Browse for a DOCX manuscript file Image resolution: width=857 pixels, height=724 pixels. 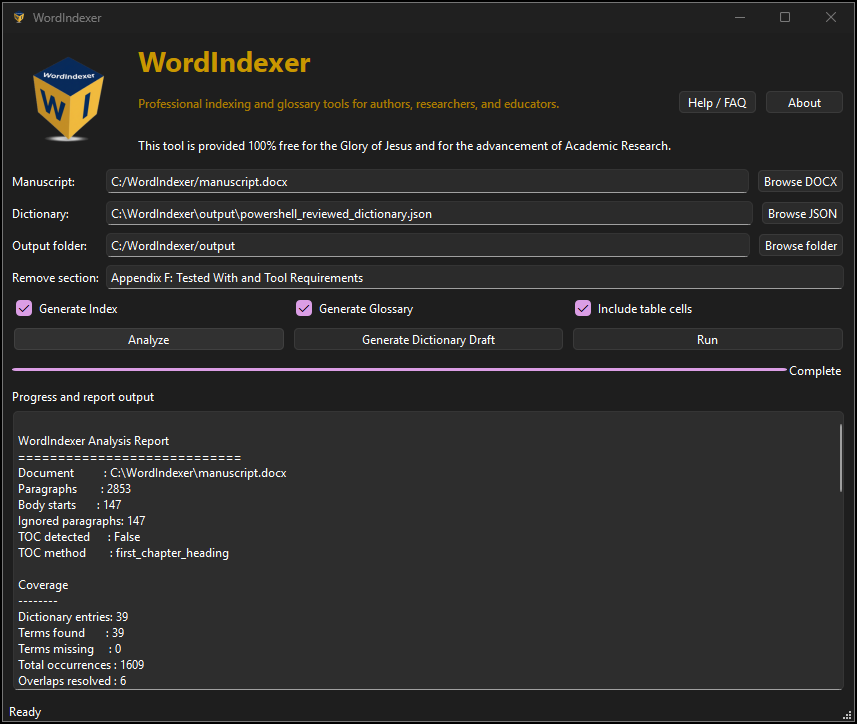(800, 181)
